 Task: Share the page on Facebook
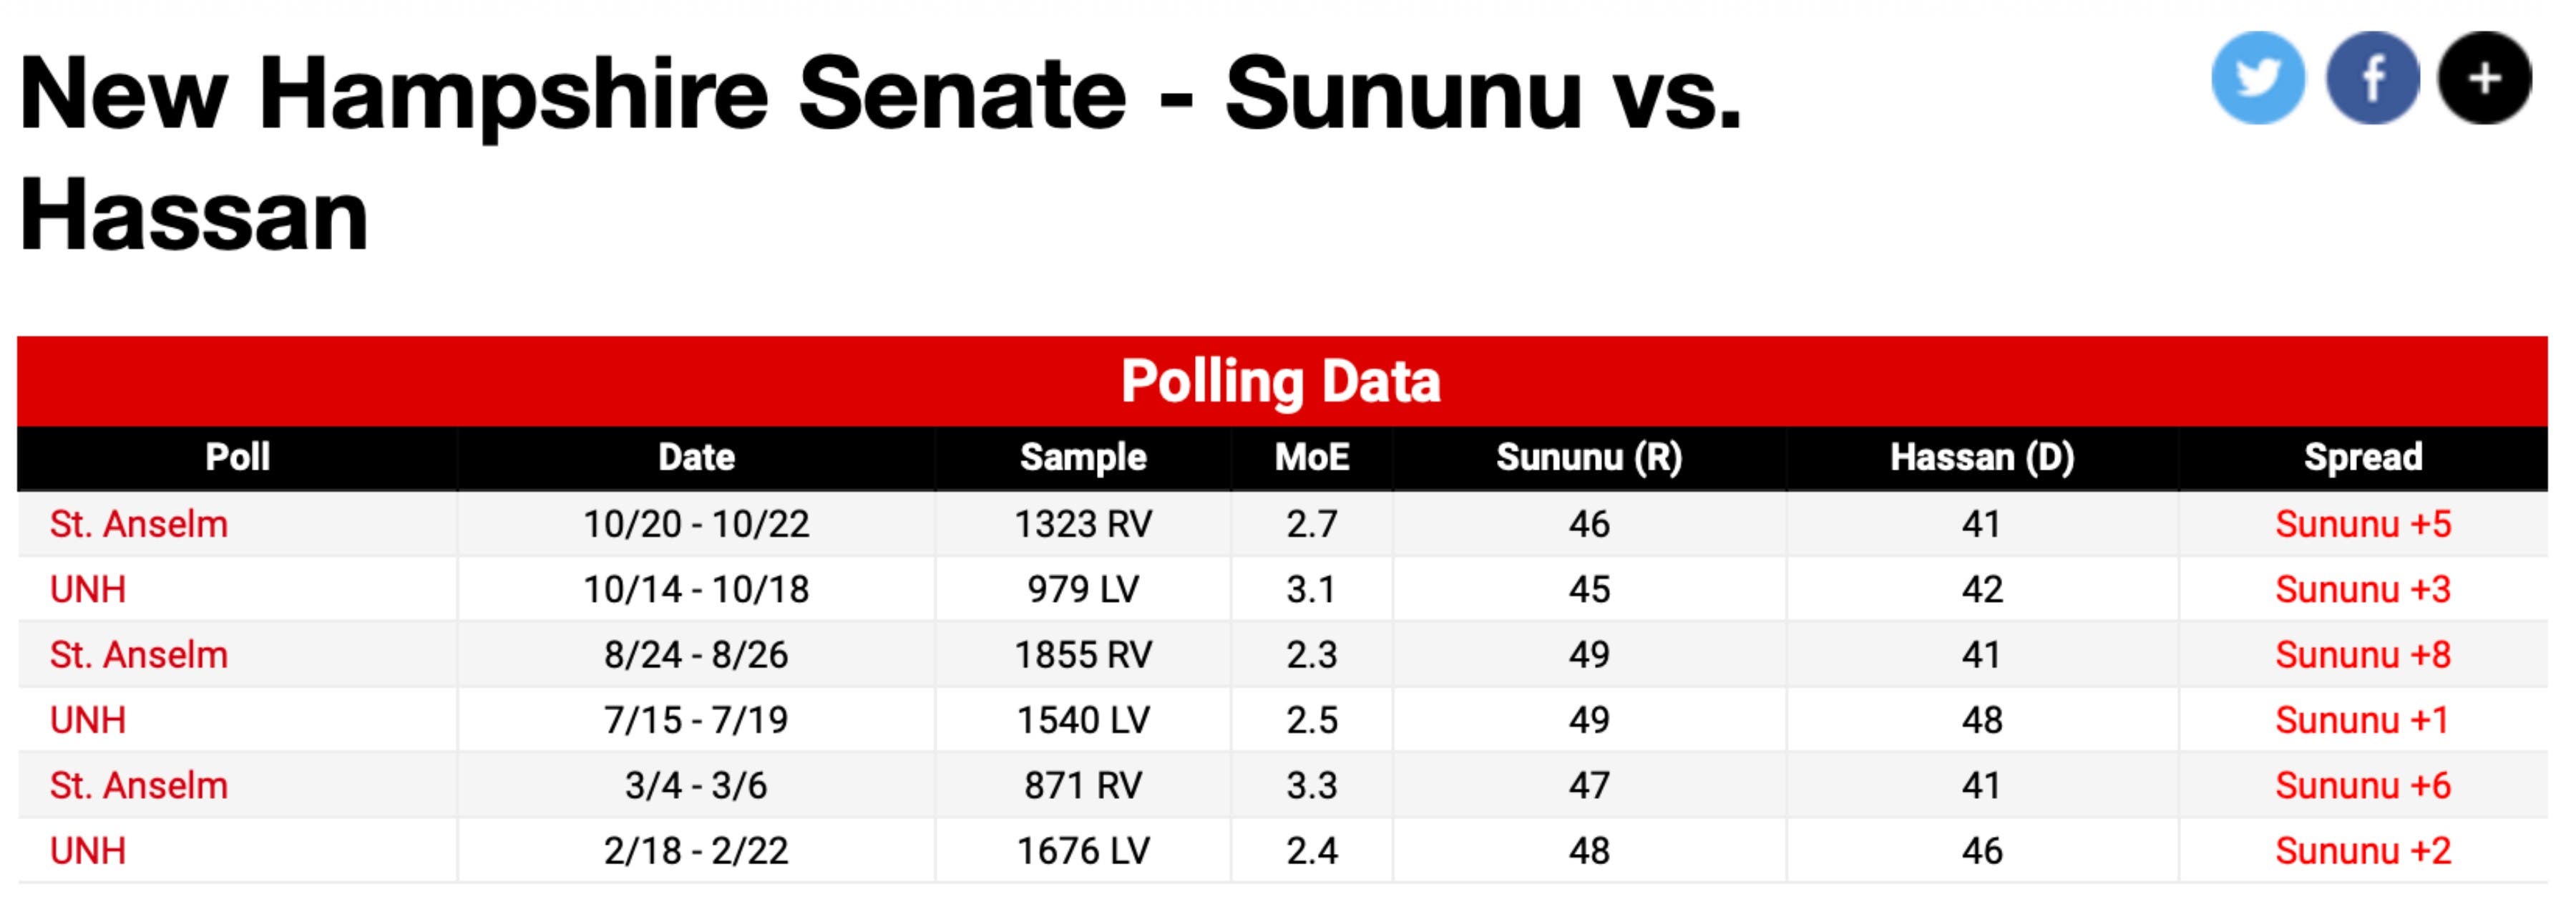click(x=2372, y=78)
